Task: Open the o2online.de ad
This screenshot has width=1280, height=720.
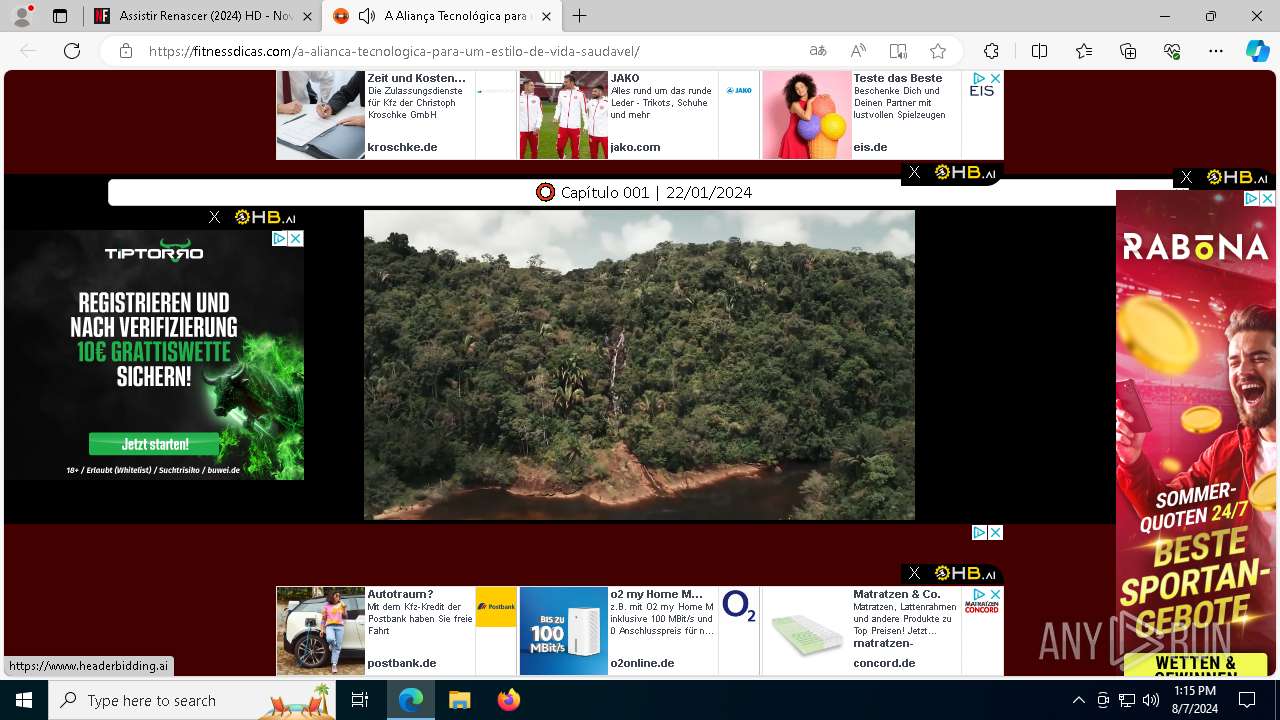Action: click(x=639, y=631)
